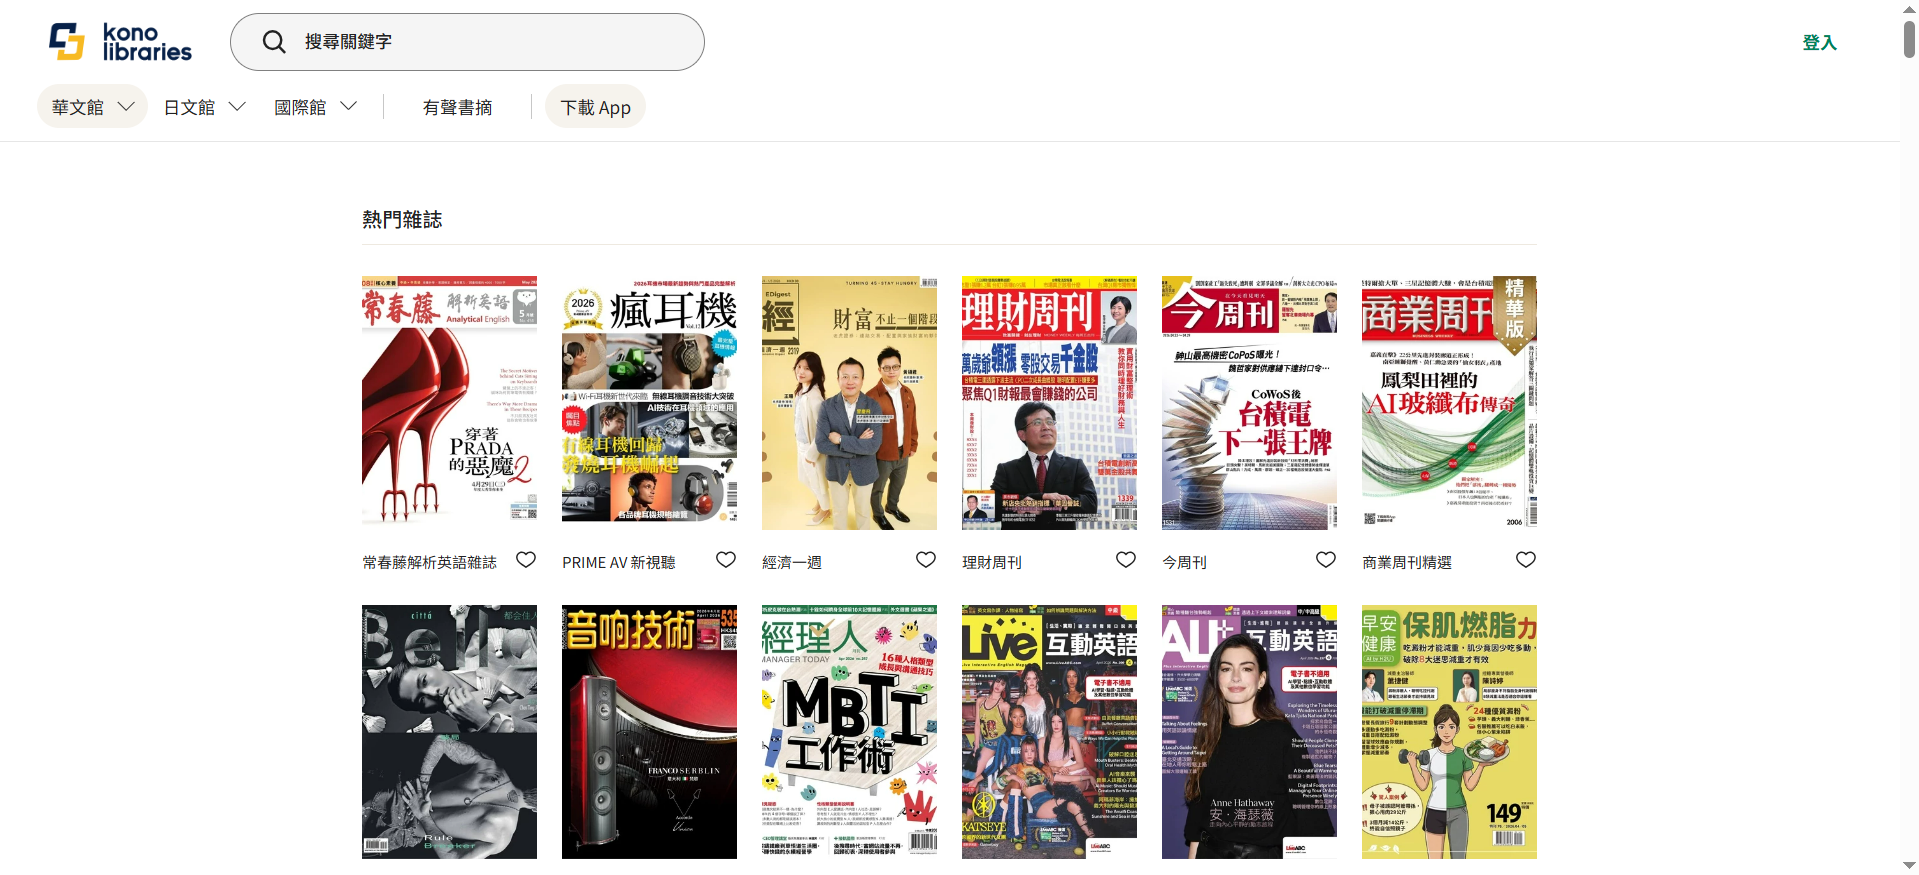1919x875 pixels.
Task: Click the 理財周刊 title link
Action: pyautogui.click(x=992, y=563)
